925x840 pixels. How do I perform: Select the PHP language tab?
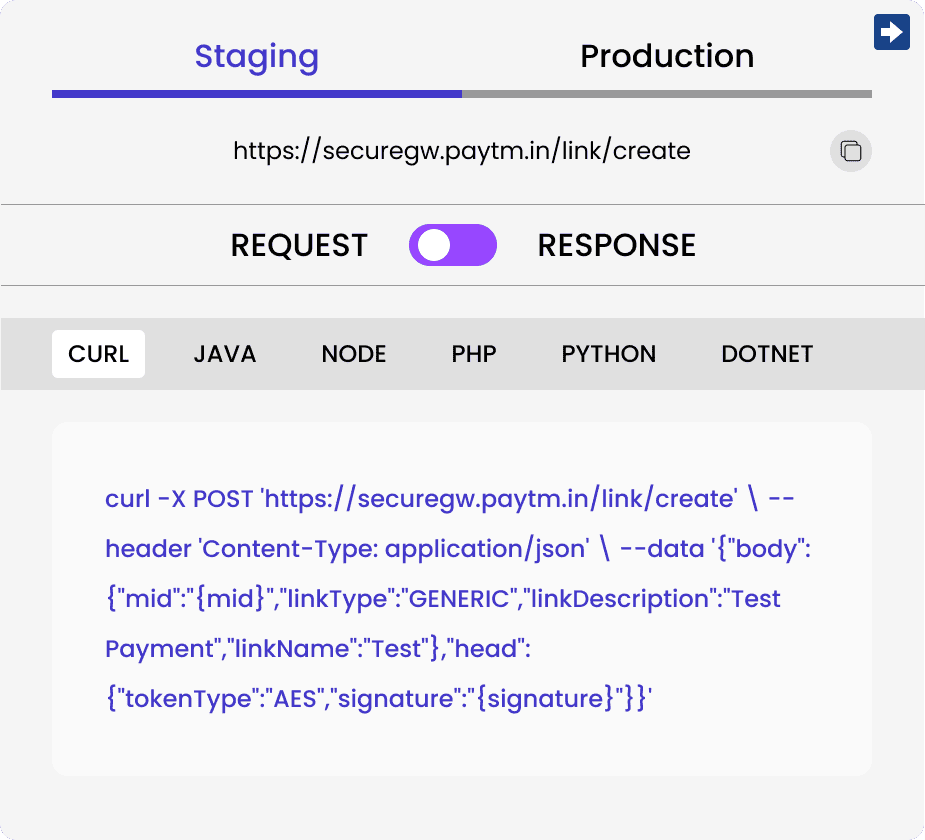coord(474,354)
